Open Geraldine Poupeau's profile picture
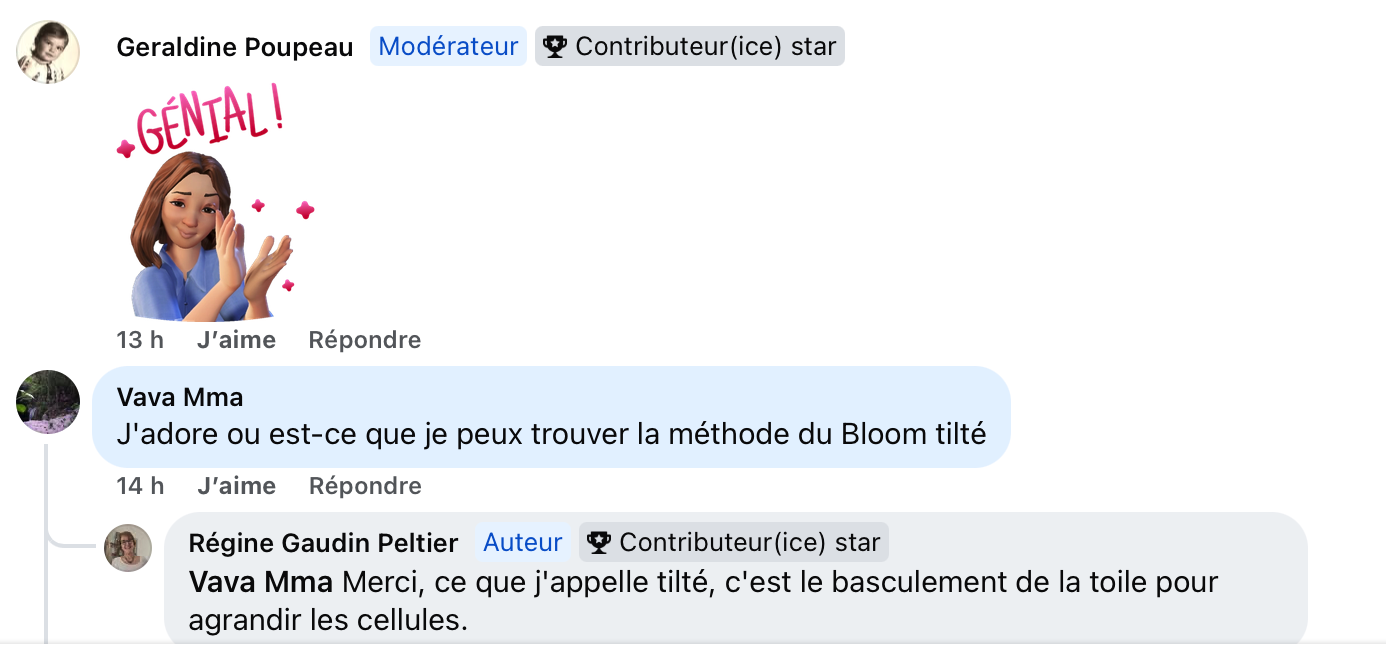Viewport: 1386px width, 662px height. pyautogui.click(x=48, y=51)
